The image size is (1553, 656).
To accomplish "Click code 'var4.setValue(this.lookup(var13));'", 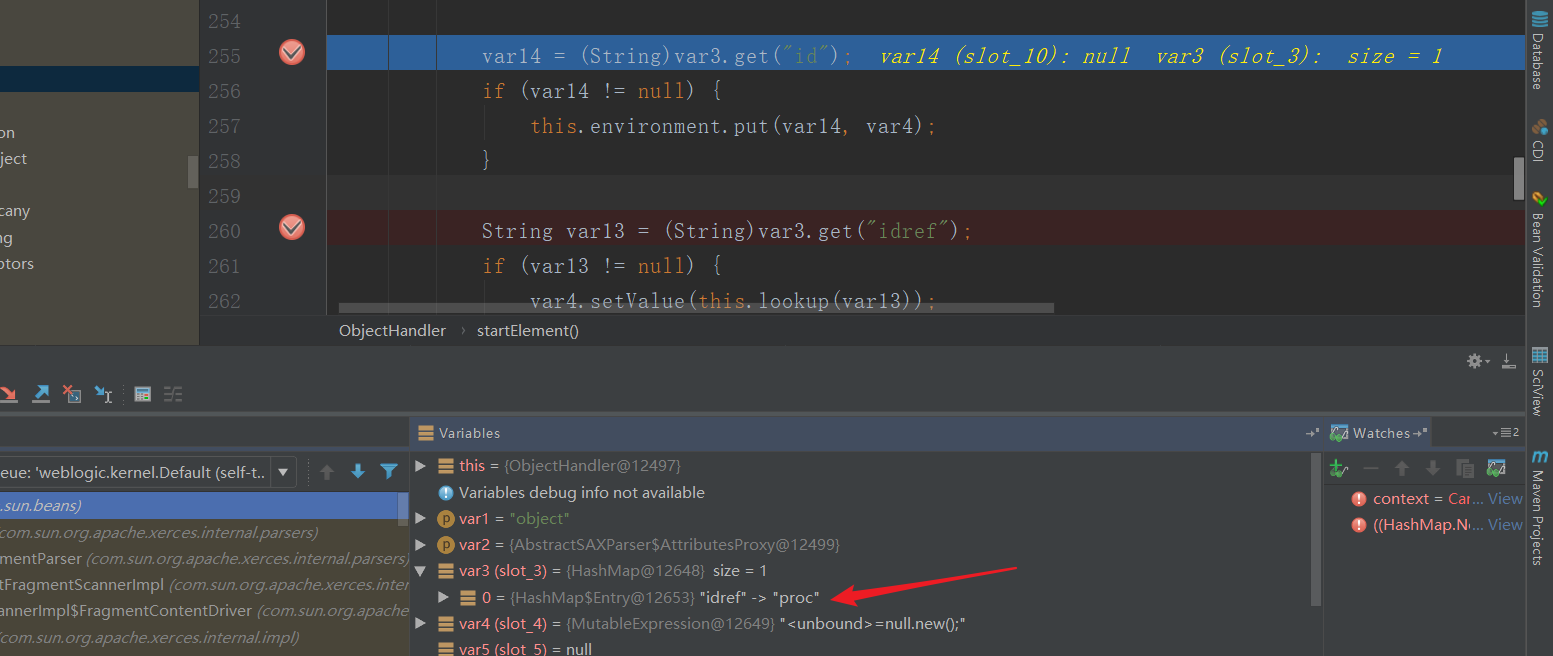I will pyautogui.click(x=733, y=300).
